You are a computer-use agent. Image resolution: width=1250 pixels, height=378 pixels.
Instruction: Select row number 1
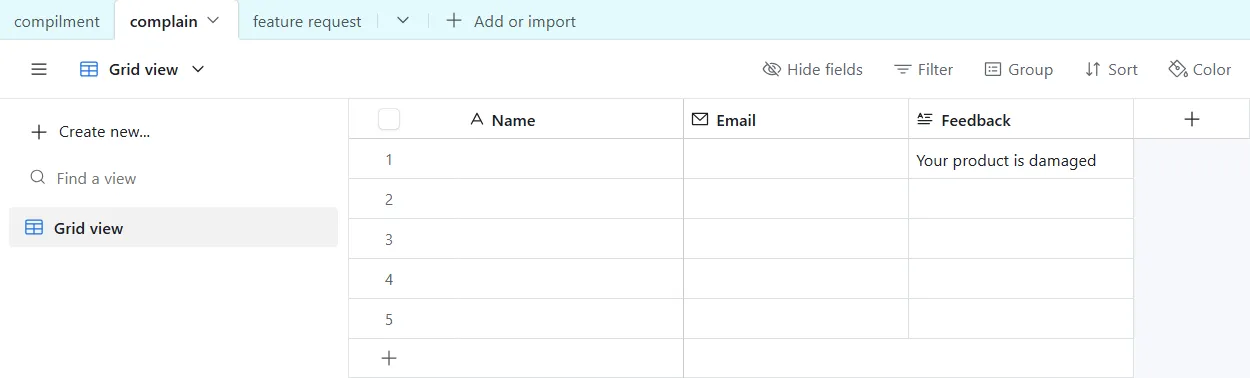pos(389,160)
